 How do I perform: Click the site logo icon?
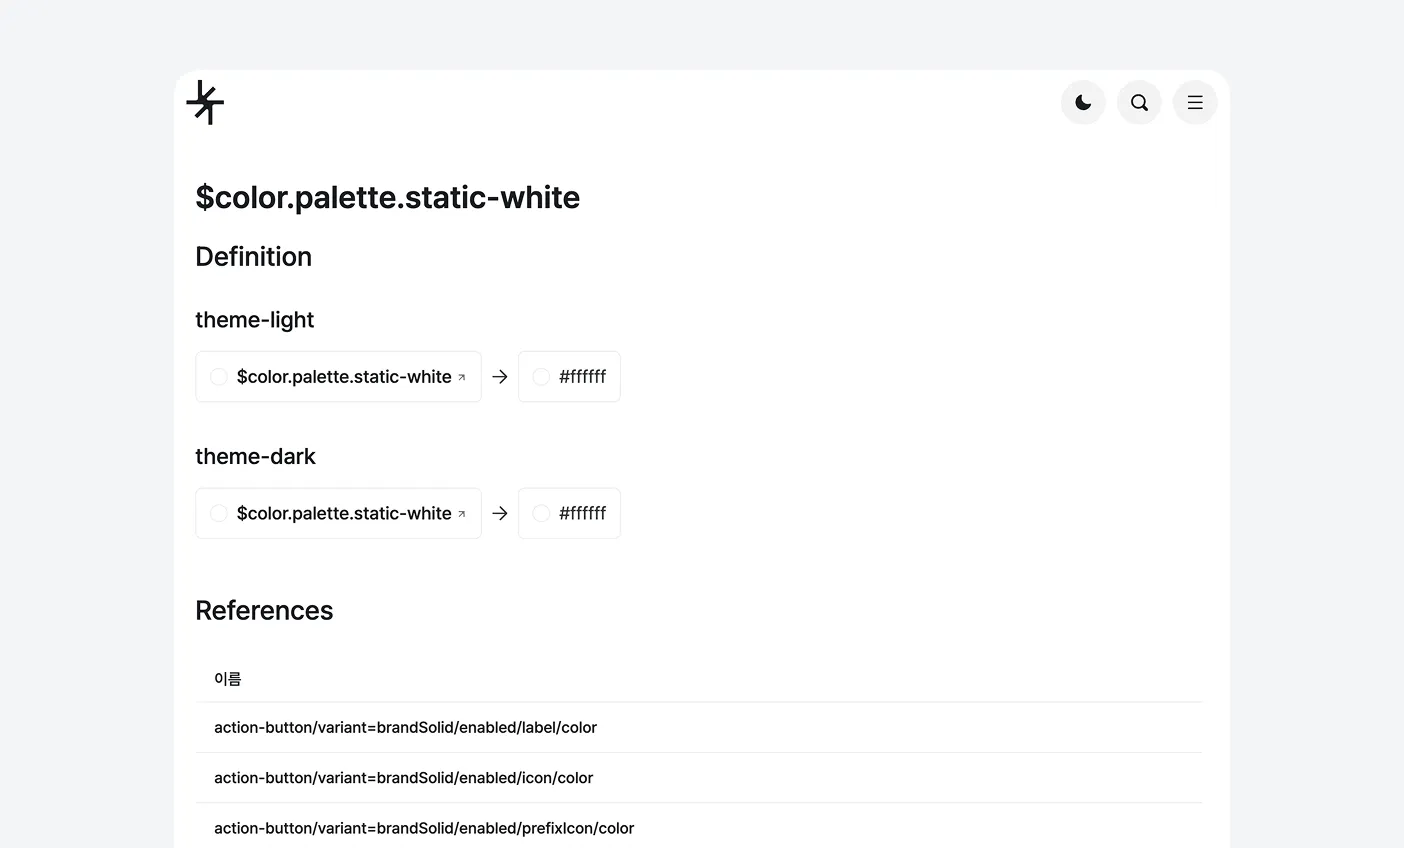click(x=205, y=102)
